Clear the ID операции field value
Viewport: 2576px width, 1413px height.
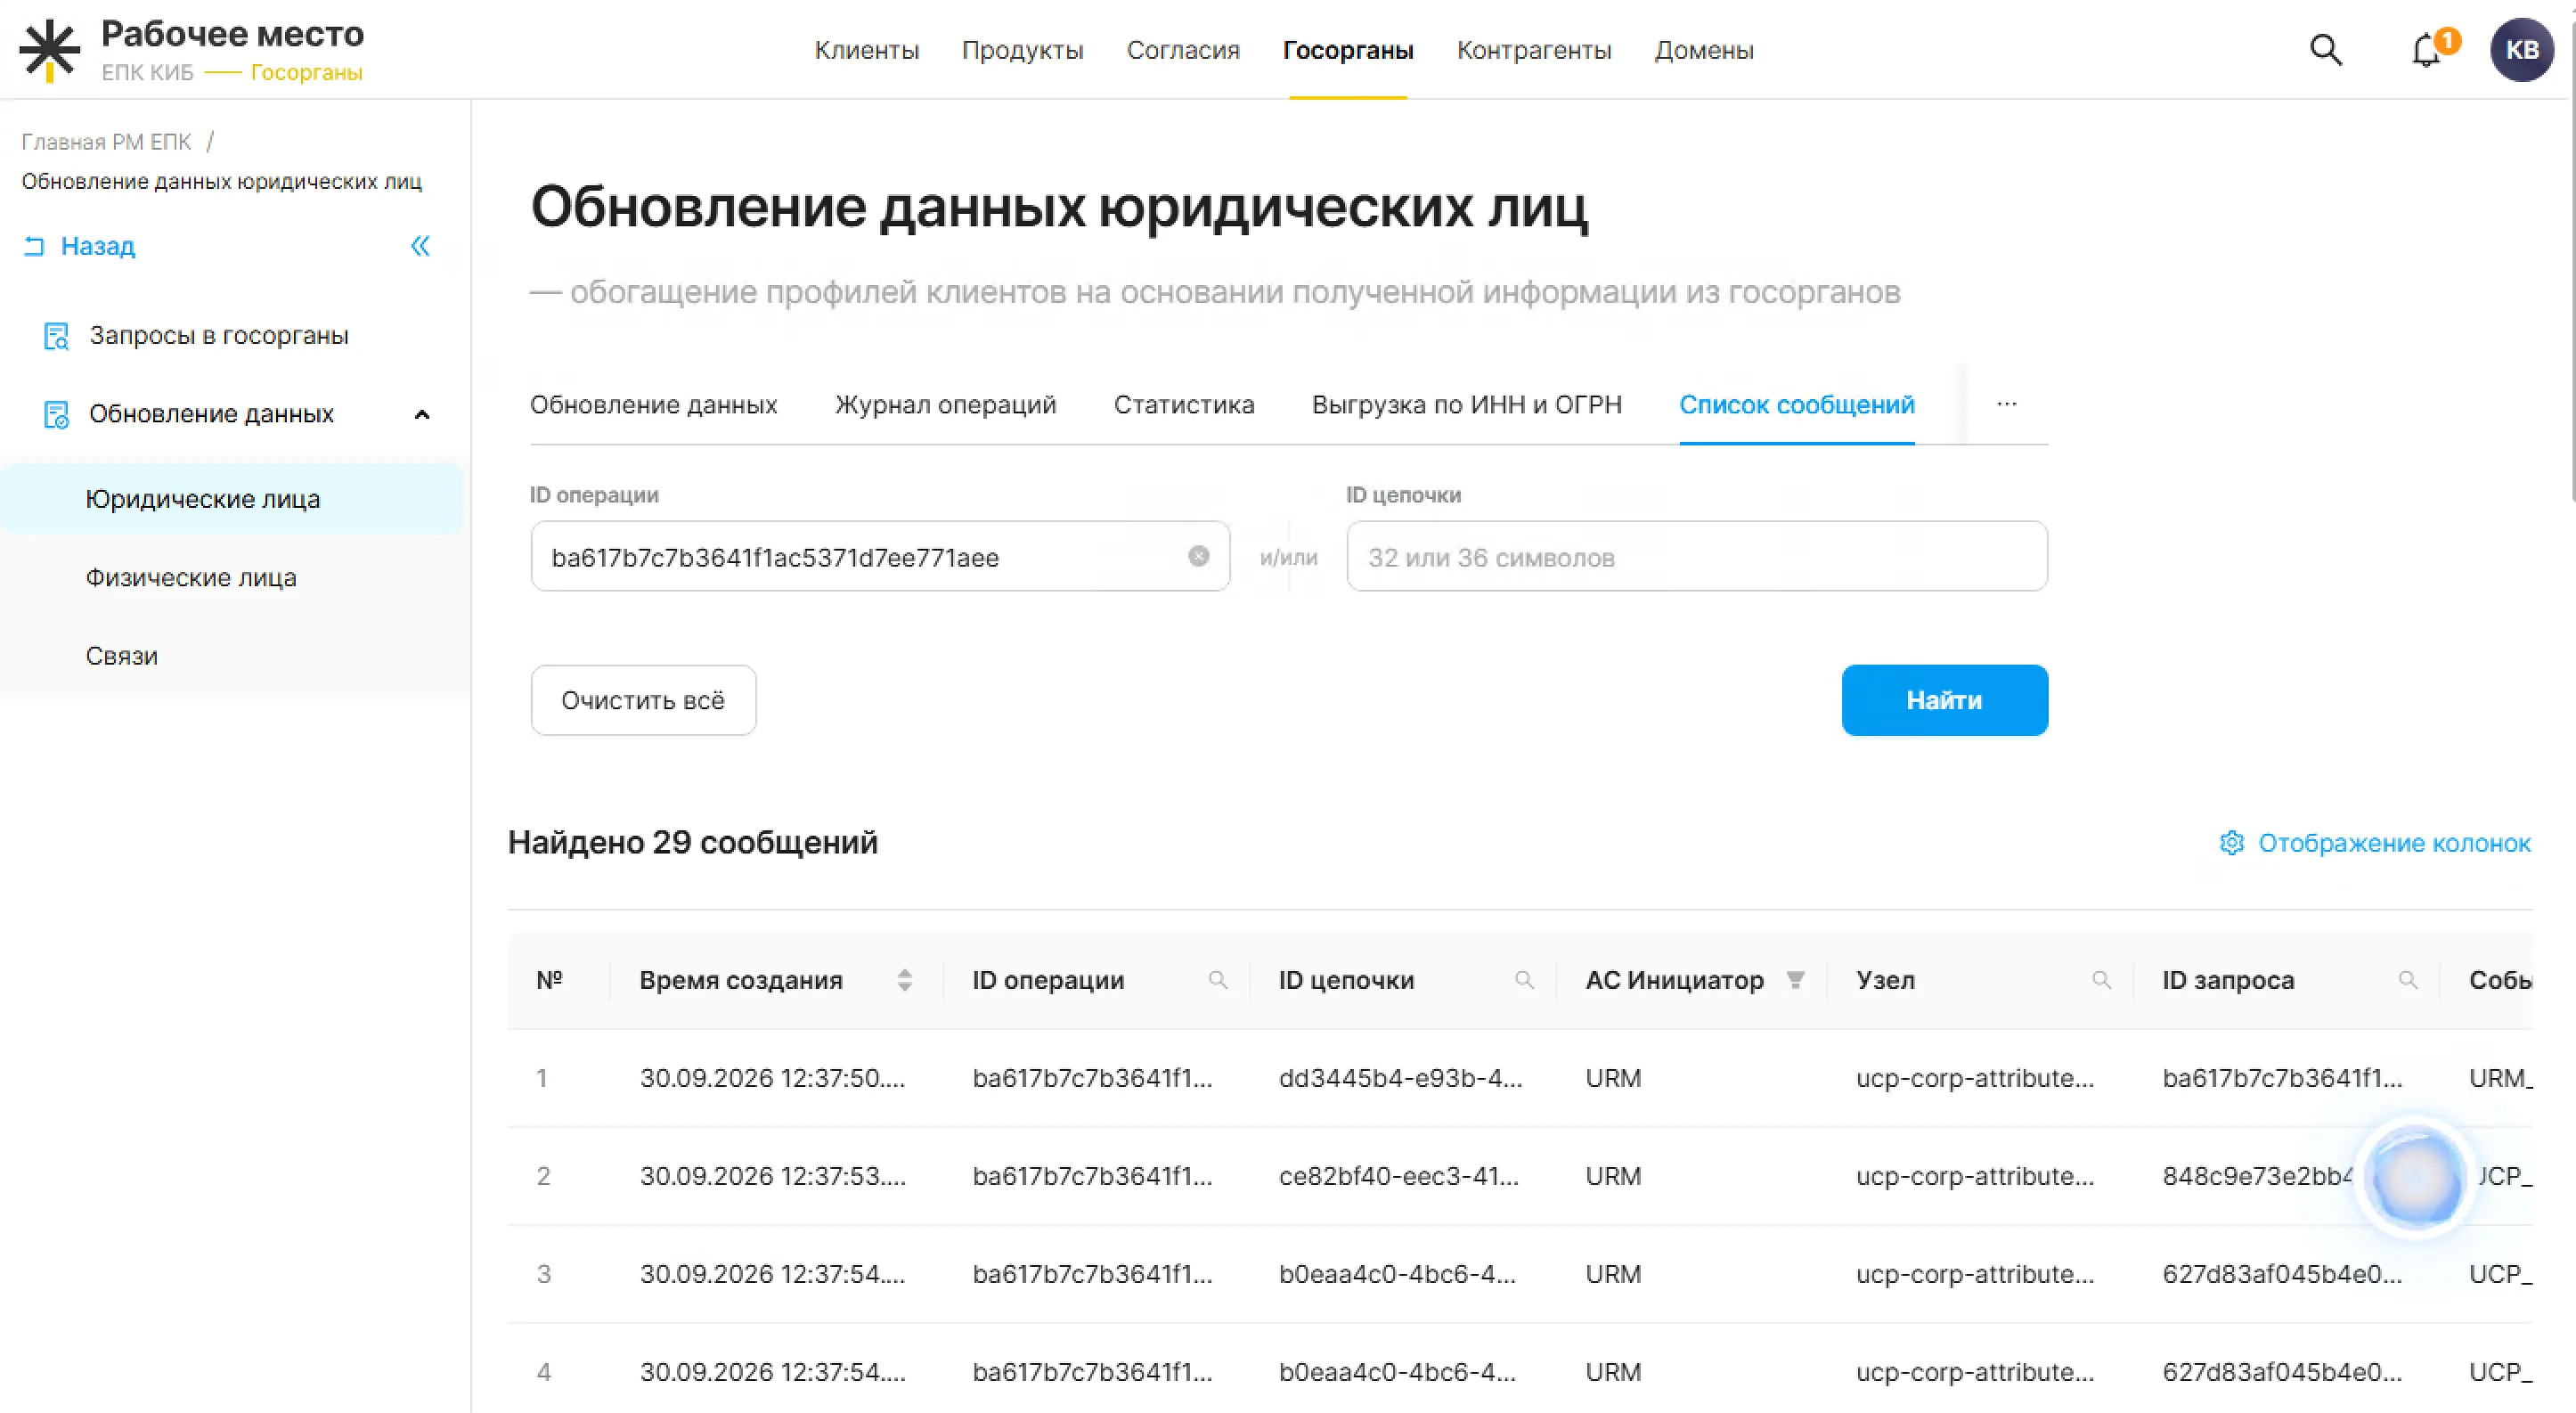tap(1198, 556)
